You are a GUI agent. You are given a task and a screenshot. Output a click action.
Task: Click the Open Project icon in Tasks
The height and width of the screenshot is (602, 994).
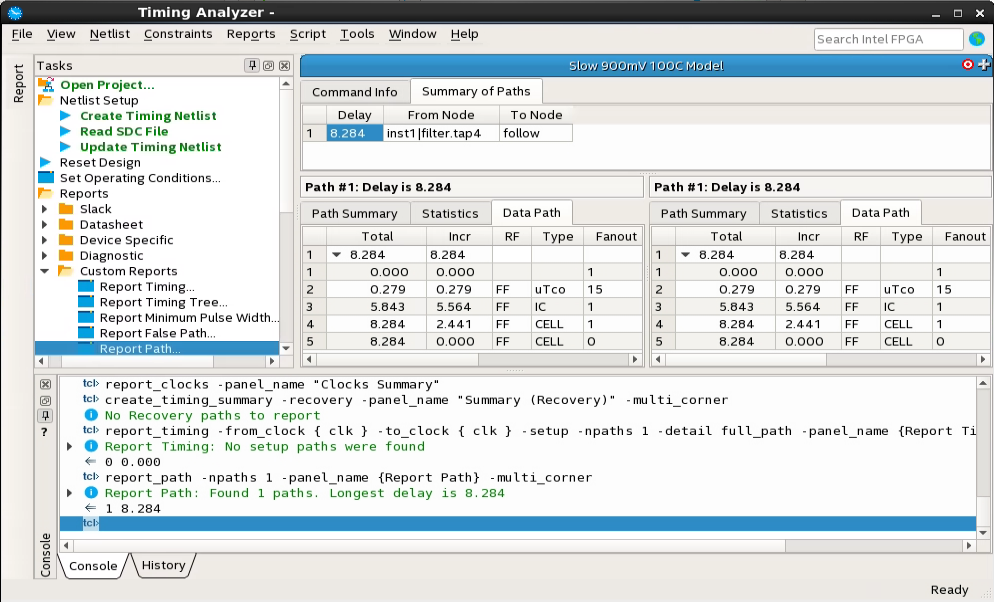46,85
